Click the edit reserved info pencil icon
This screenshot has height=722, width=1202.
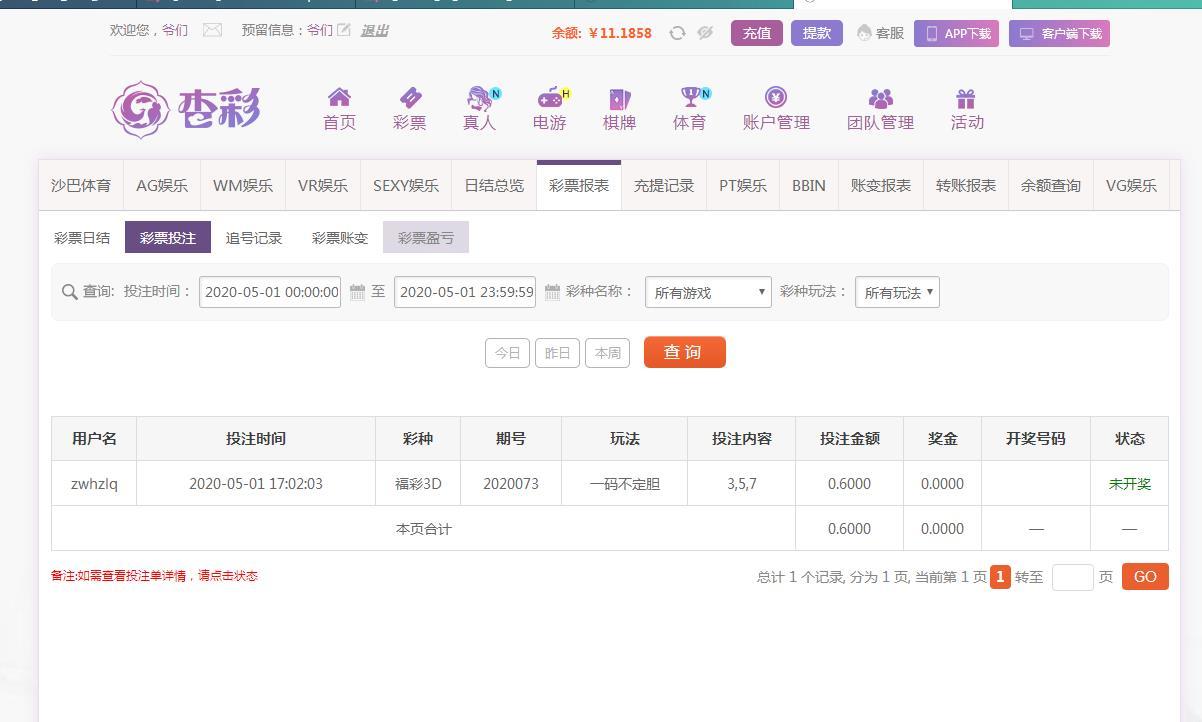pos(344,30)
